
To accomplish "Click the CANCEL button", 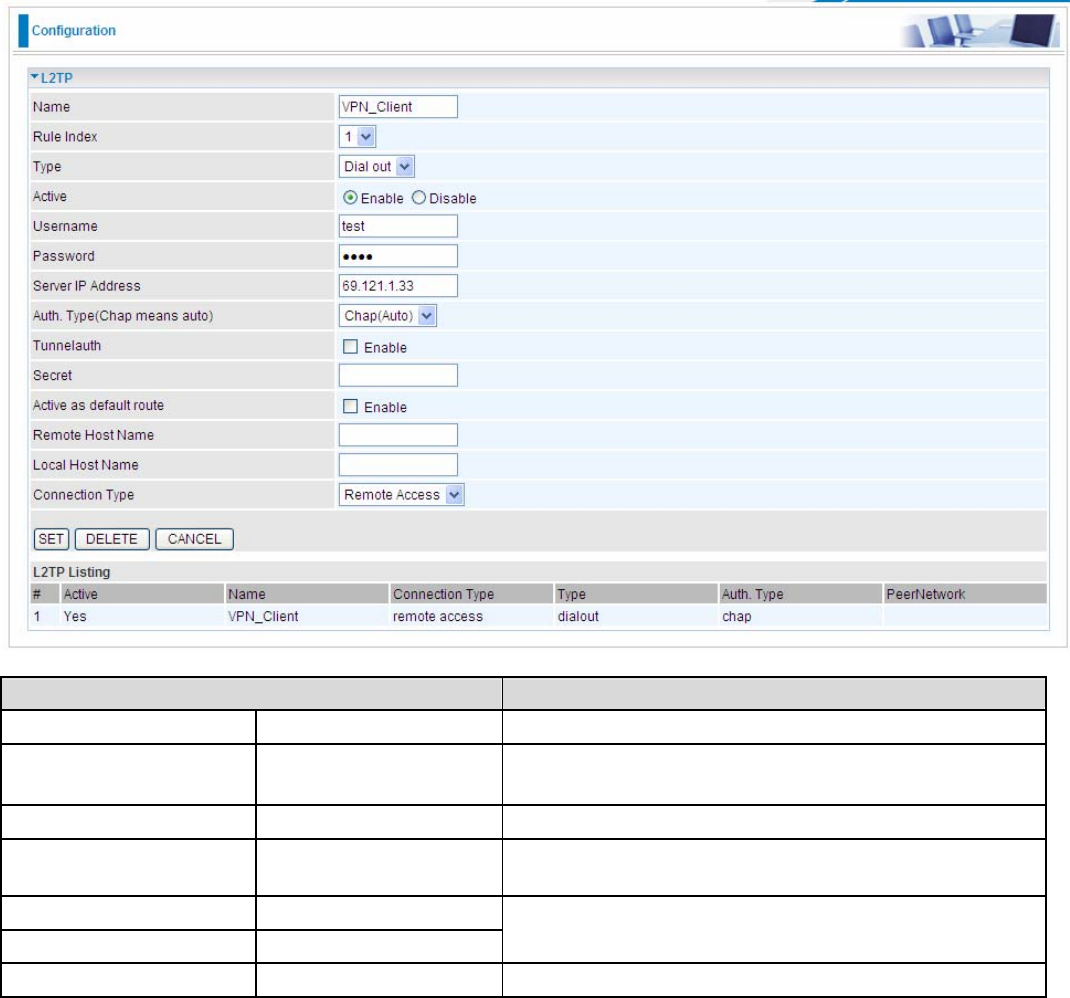I will point(194,539).
